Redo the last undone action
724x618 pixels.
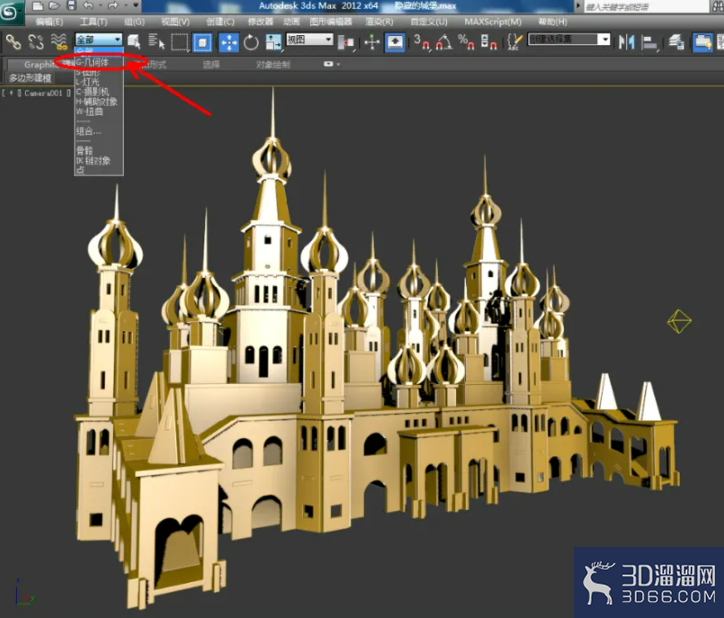click(113, 6)
